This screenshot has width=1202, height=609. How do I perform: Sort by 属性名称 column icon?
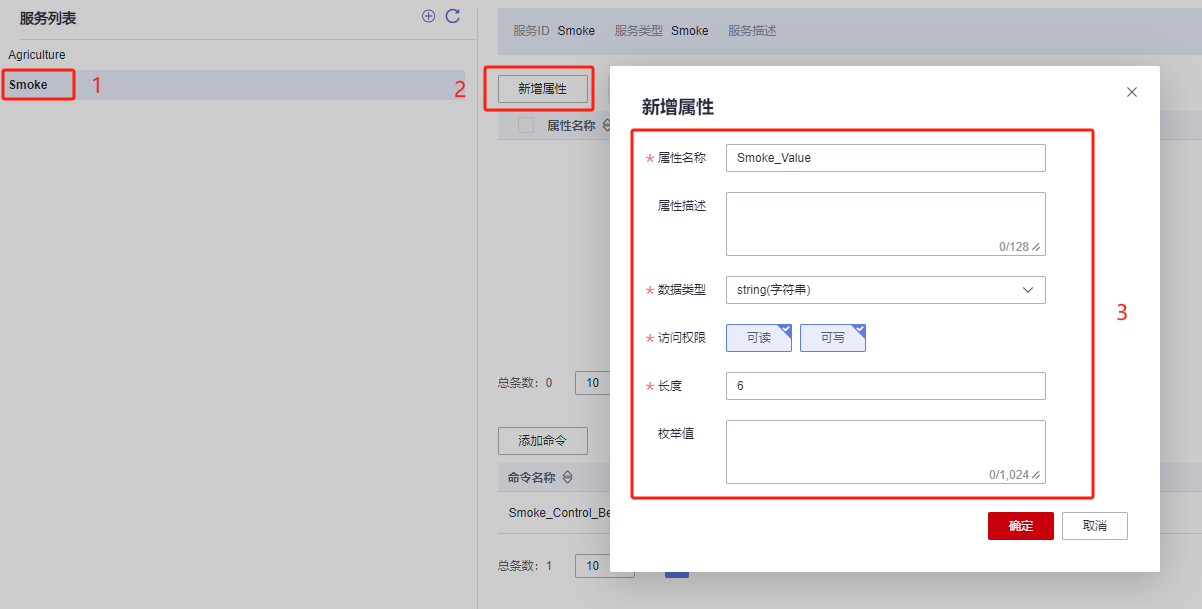(x=605, y=126)
